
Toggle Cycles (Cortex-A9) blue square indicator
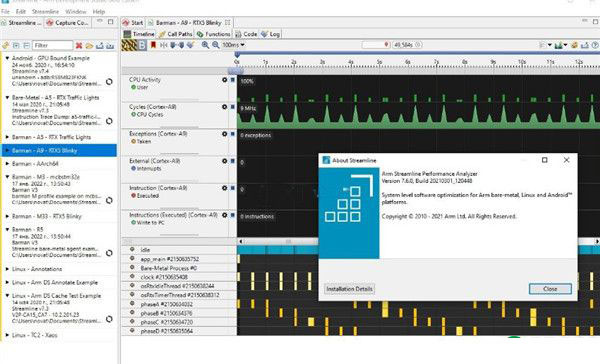232,107
